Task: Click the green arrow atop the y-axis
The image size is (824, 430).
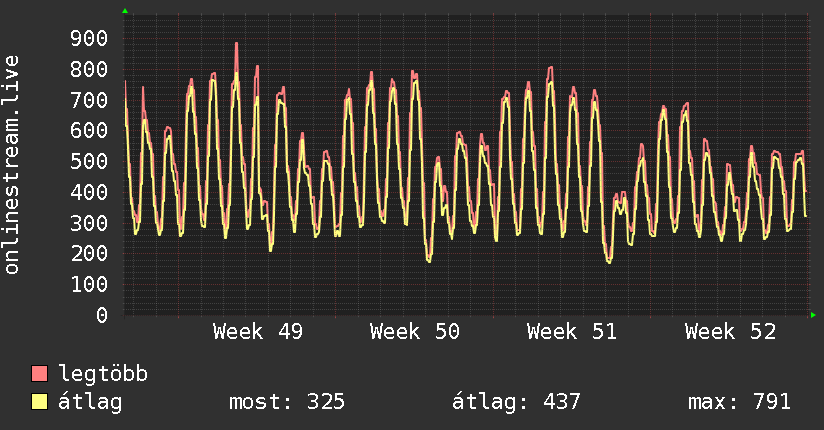Action: 125,11
